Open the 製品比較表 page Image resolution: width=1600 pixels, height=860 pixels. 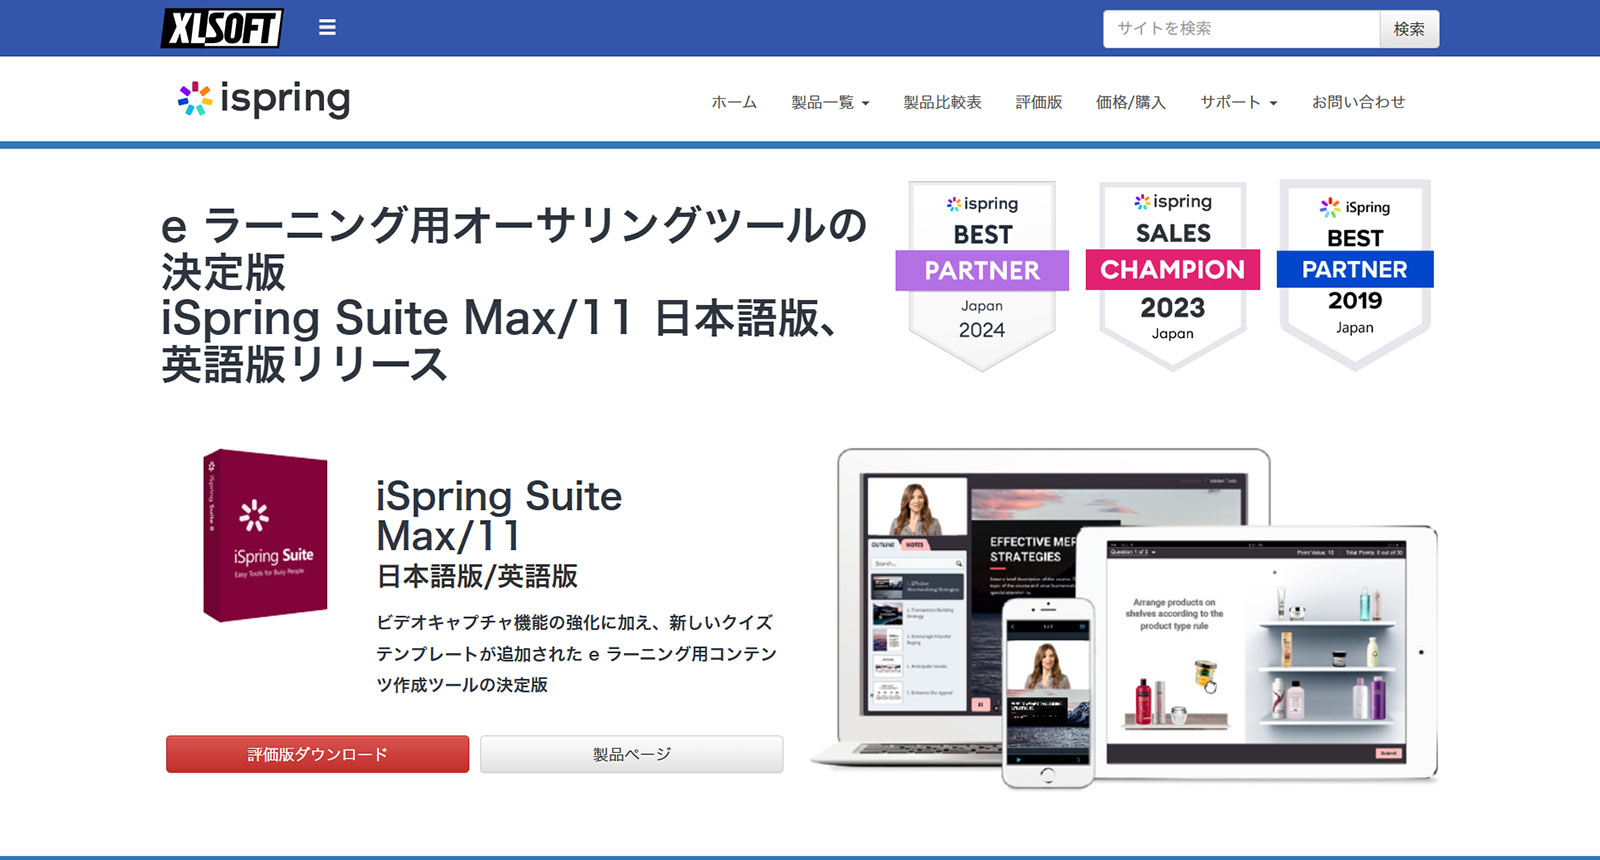(942, 102)
